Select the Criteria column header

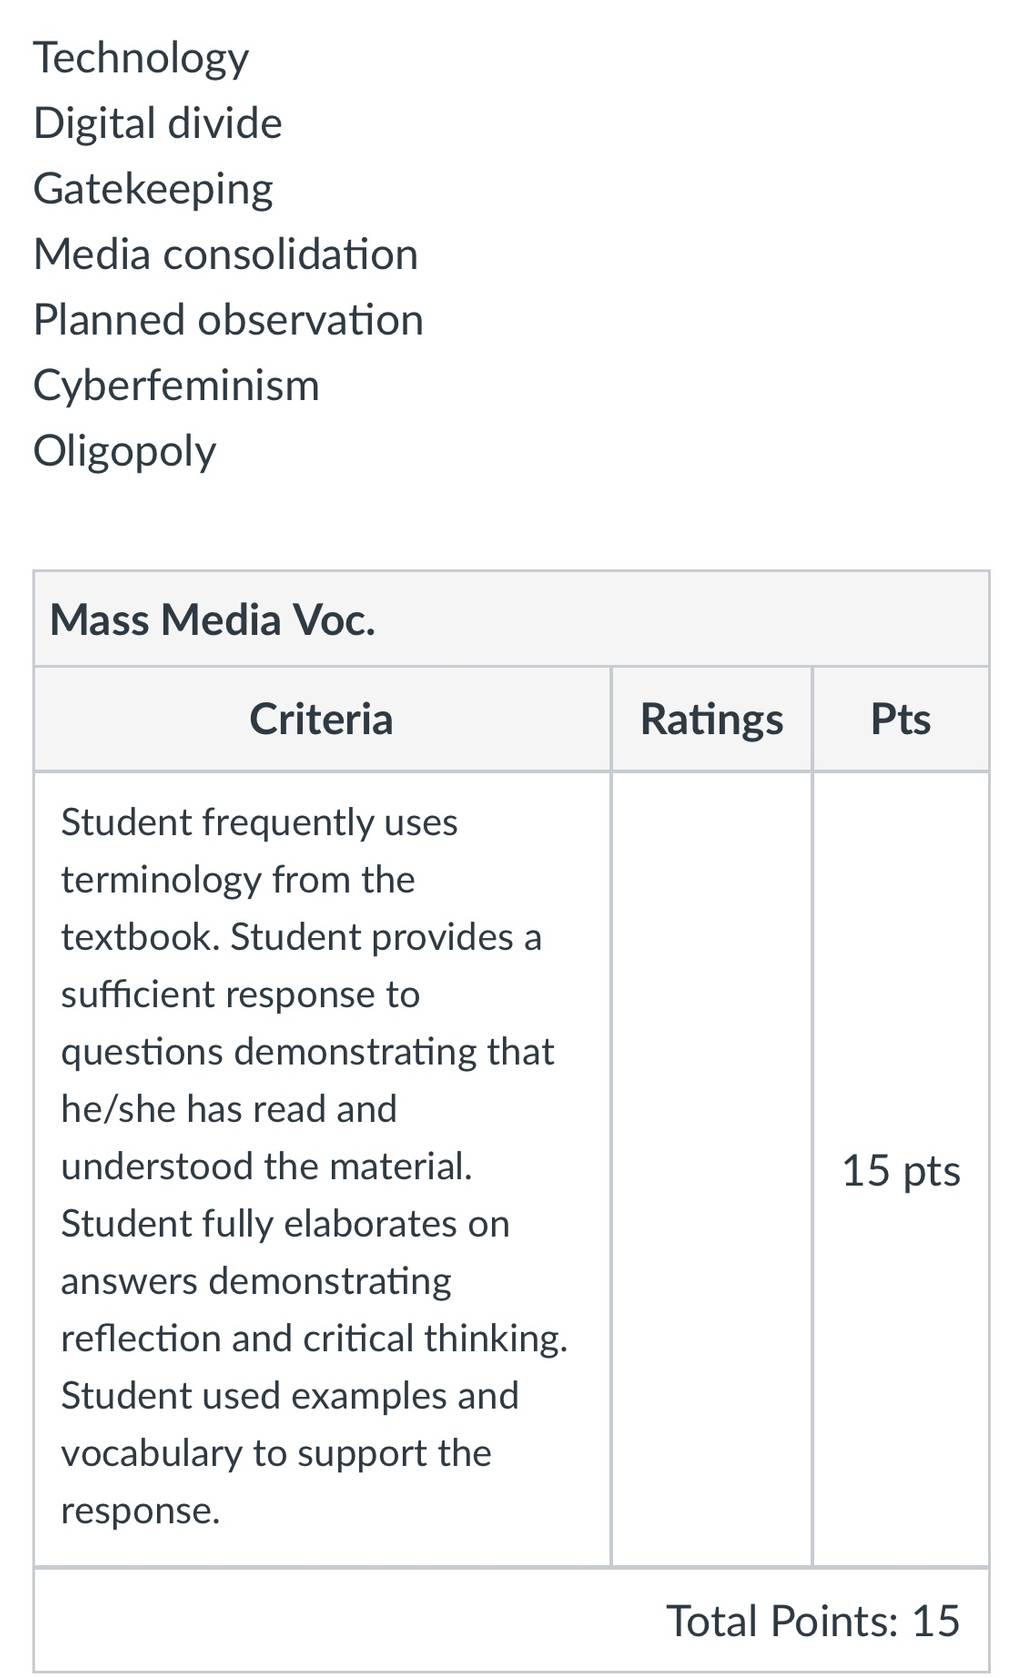321,719
